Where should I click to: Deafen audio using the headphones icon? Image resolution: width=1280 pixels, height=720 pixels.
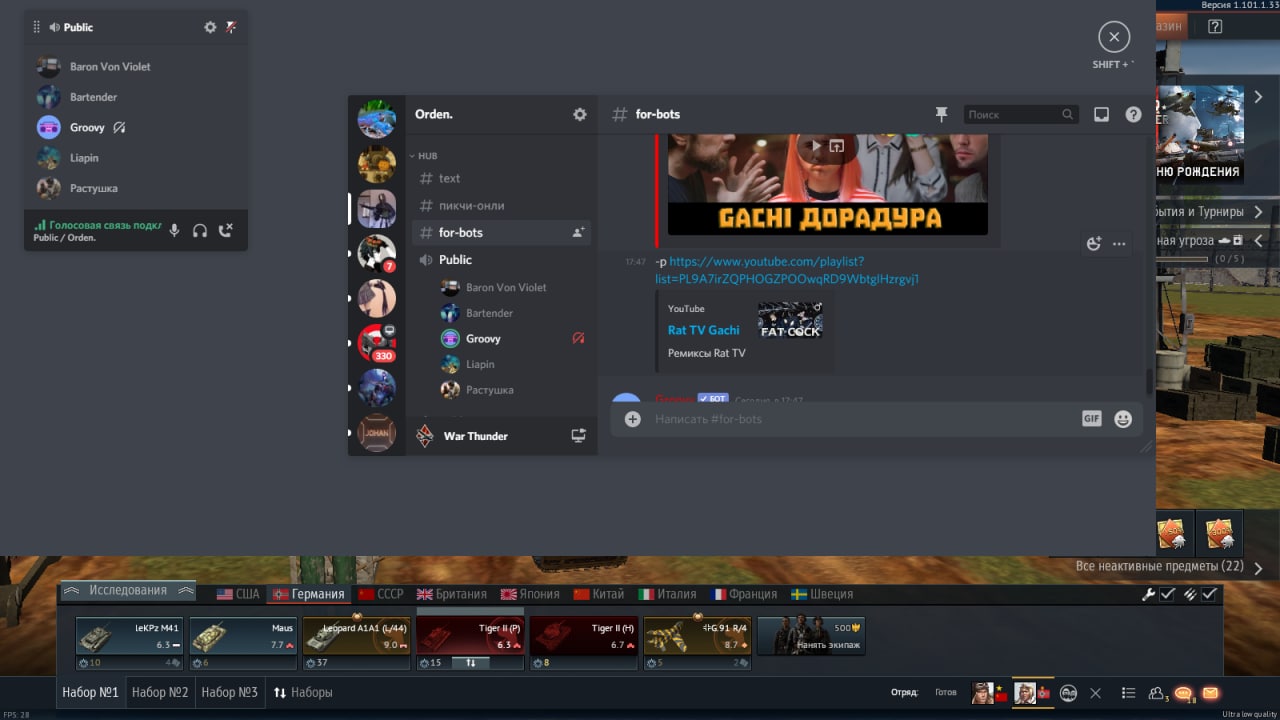(200, 231)
